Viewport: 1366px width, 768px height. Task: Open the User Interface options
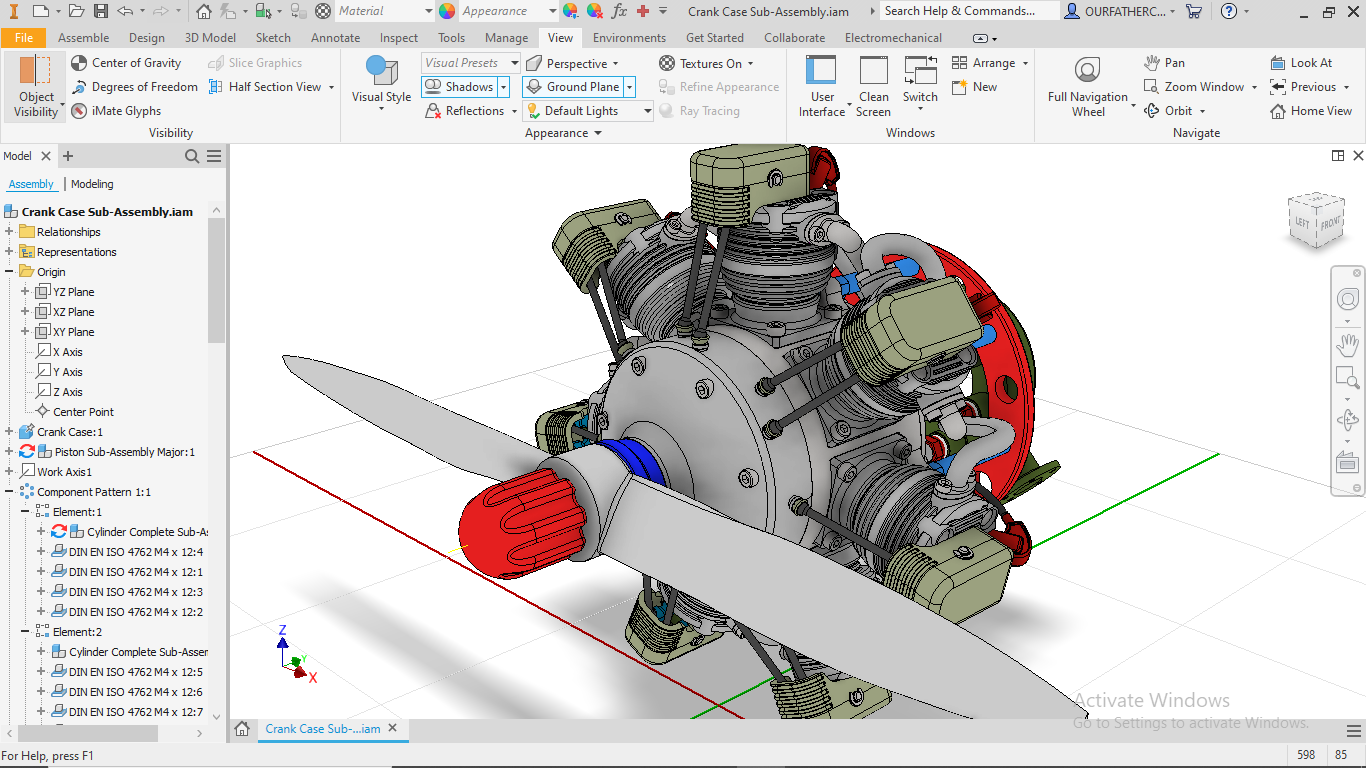[x=822, y=87]
